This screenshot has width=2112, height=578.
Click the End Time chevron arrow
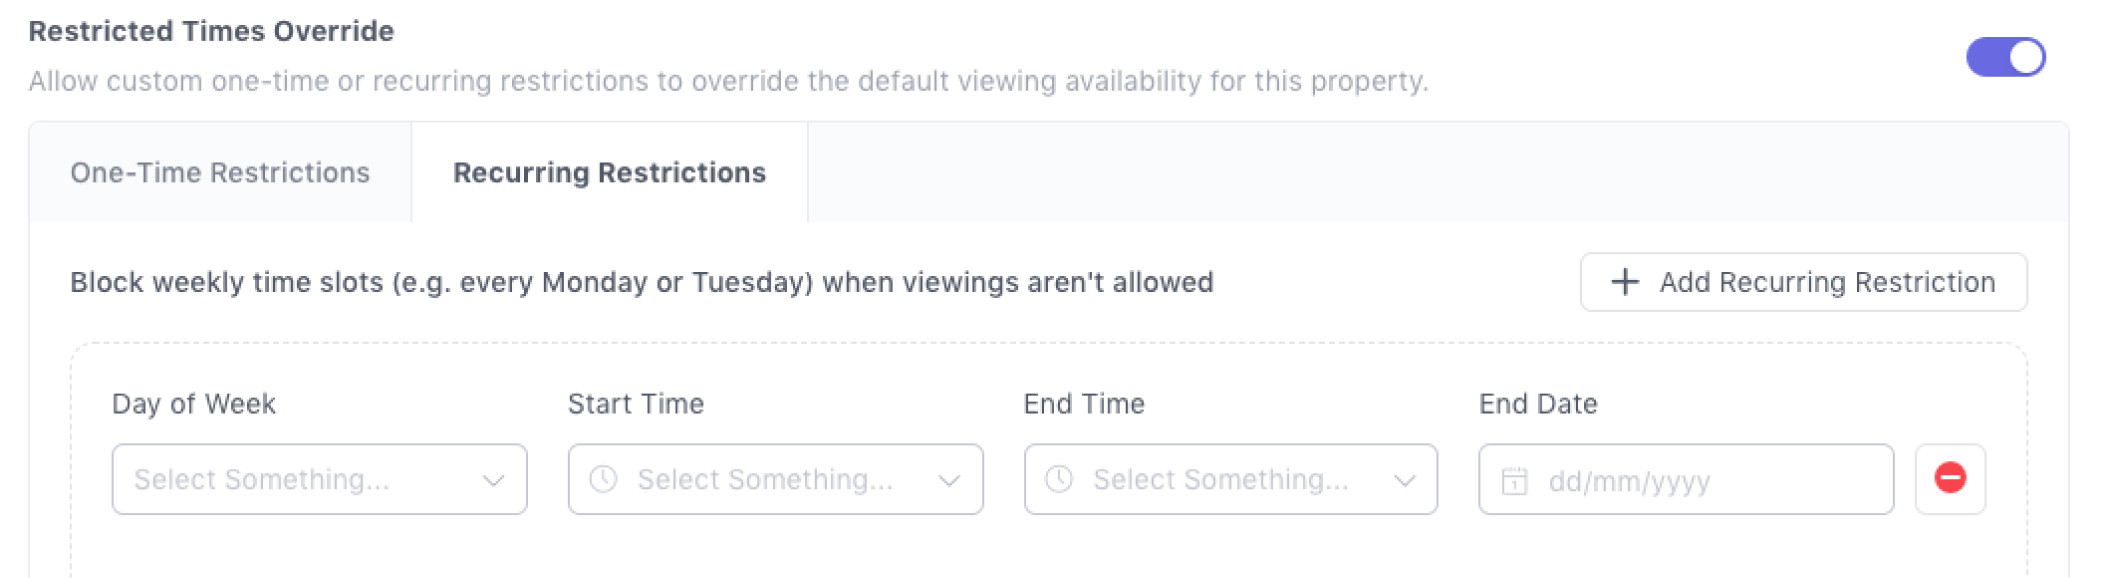1405,481
